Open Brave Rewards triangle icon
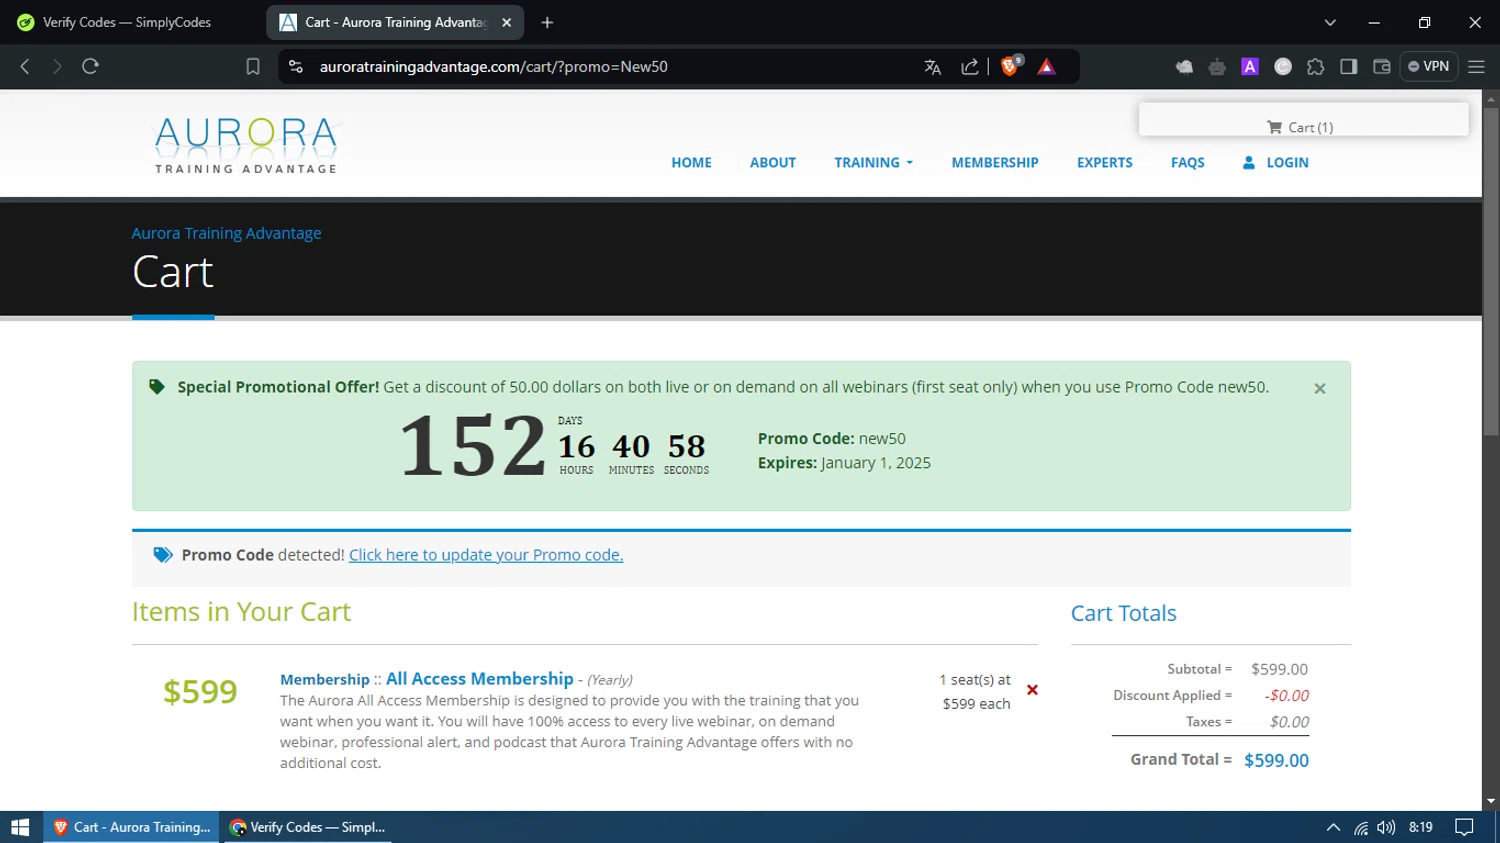This screenshot has width=1500, height=843. pyautogui.click(x=1047, y=67)
